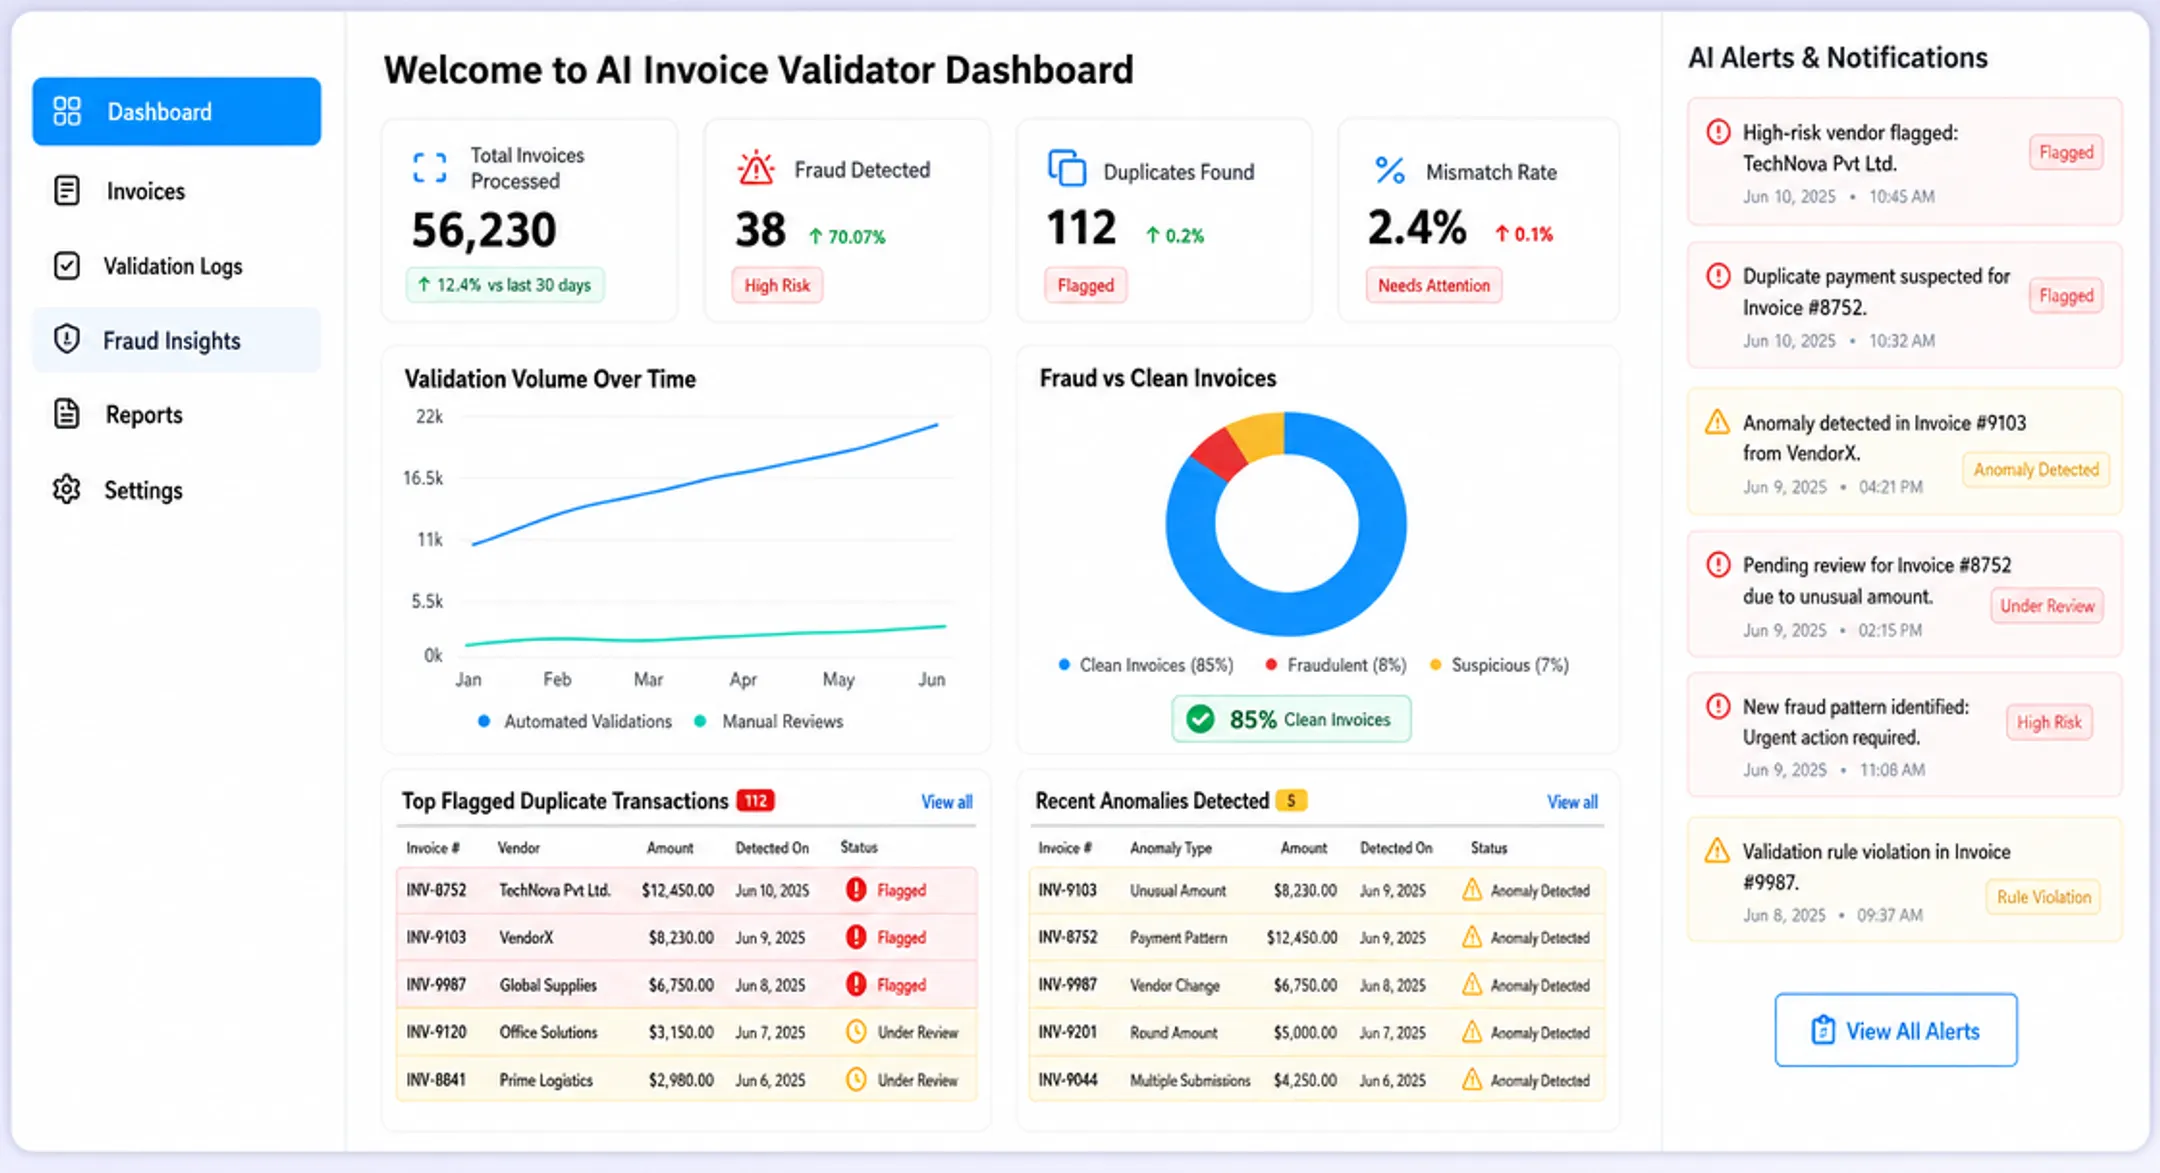Click $12,450.00 amount in Payment Pattern row
This screenshot has width=2160, height=1173.
pyautogui.click(x=1301, y=937)
